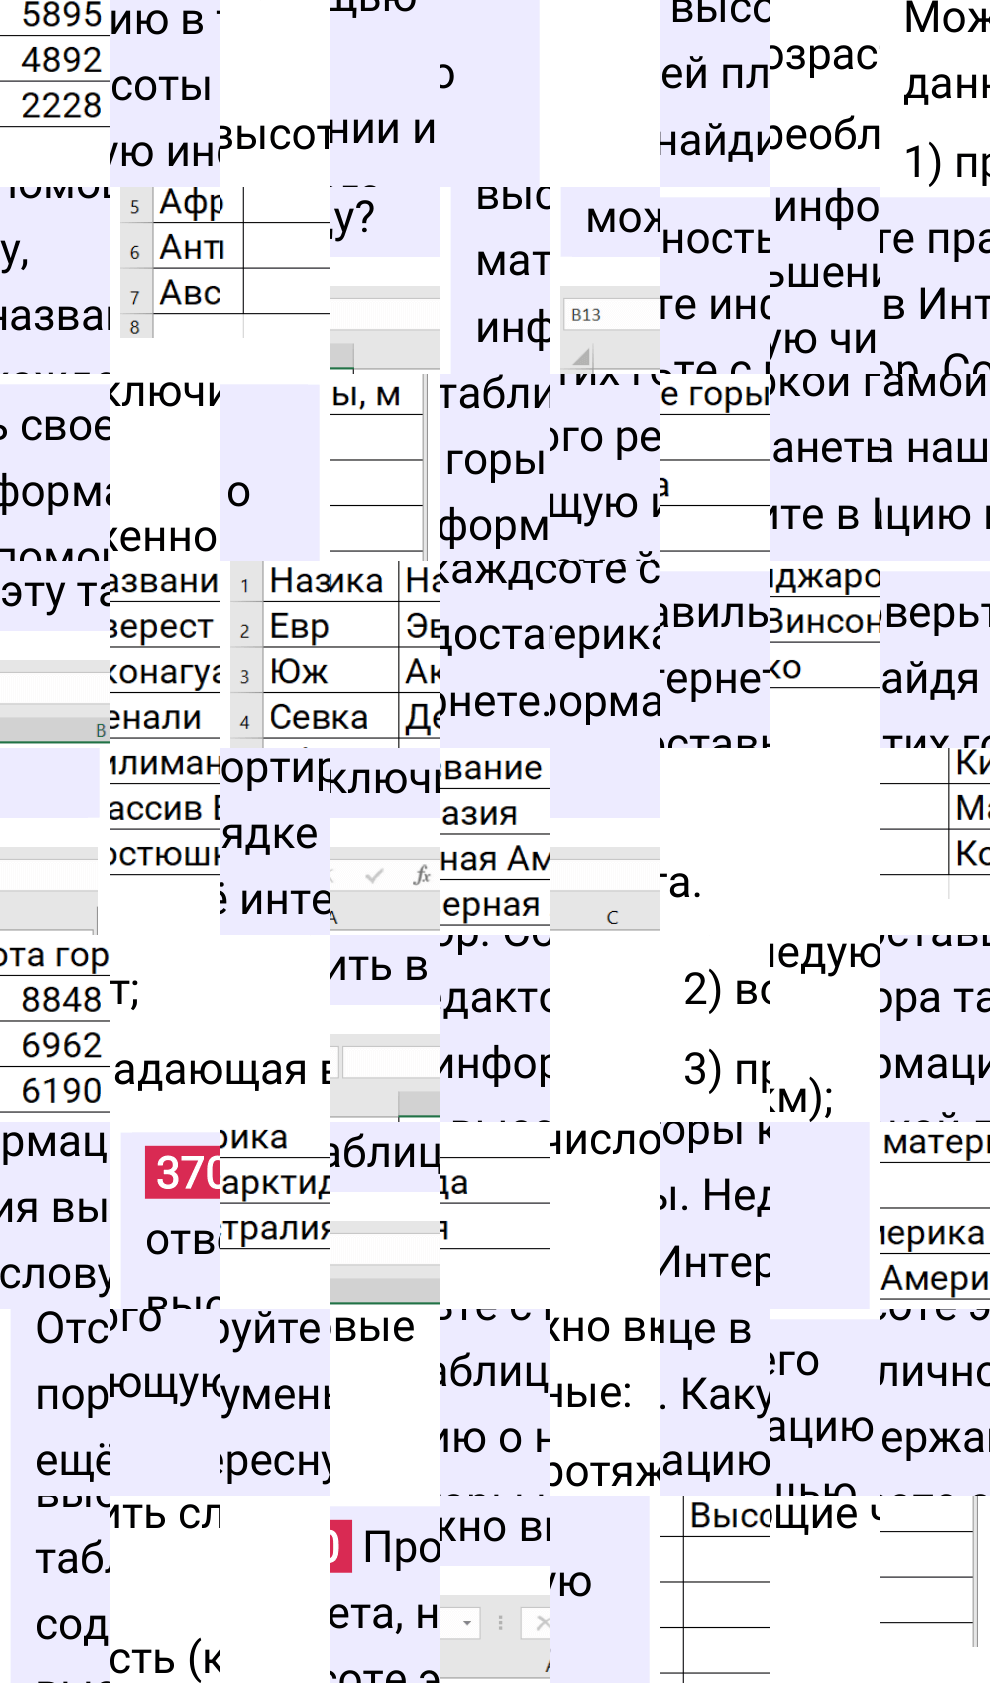Click the Высо table header cell
The height and width of the screenshot is (1686, 995).
click(x=727, y=1517)
